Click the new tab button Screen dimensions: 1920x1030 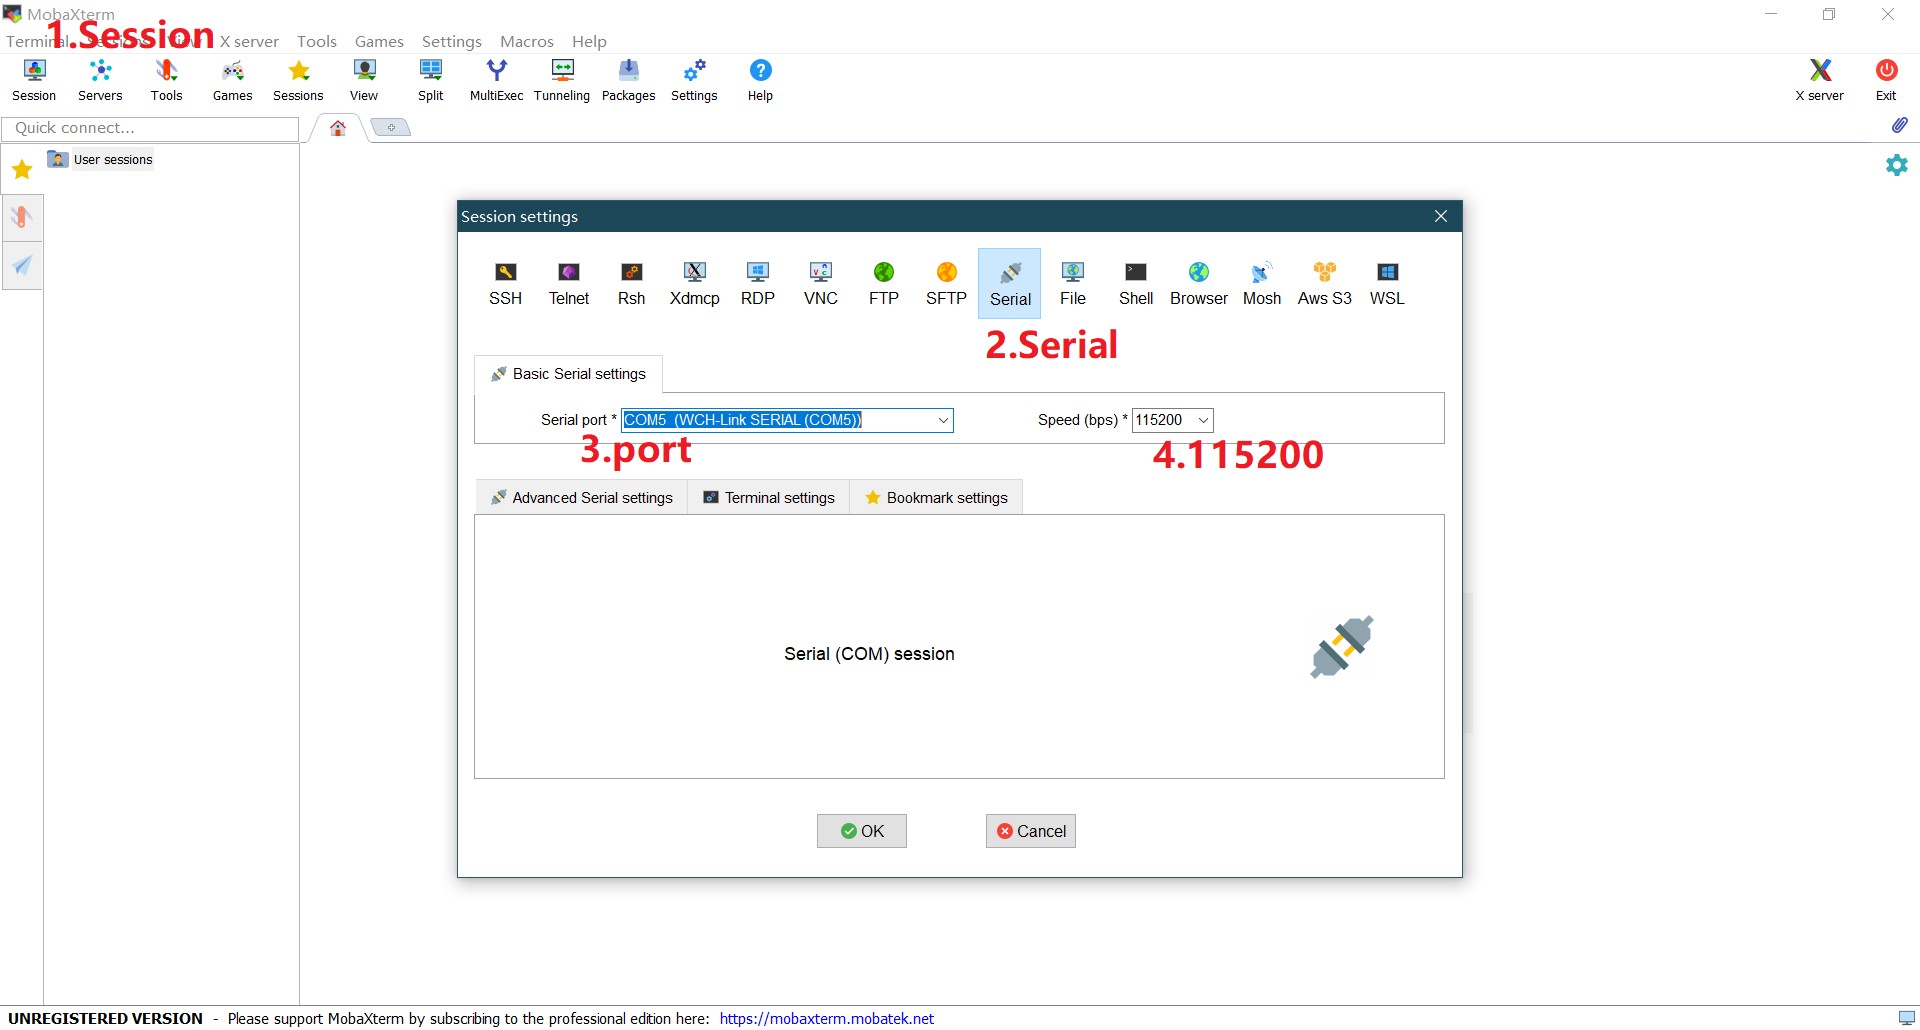point(391,127)
